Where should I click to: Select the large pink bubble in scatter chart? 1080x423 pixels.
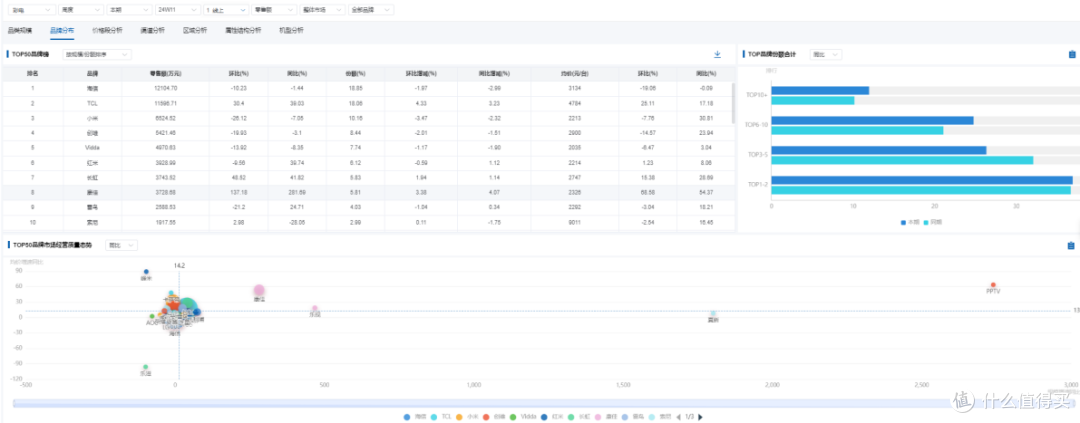coord(259,291)
